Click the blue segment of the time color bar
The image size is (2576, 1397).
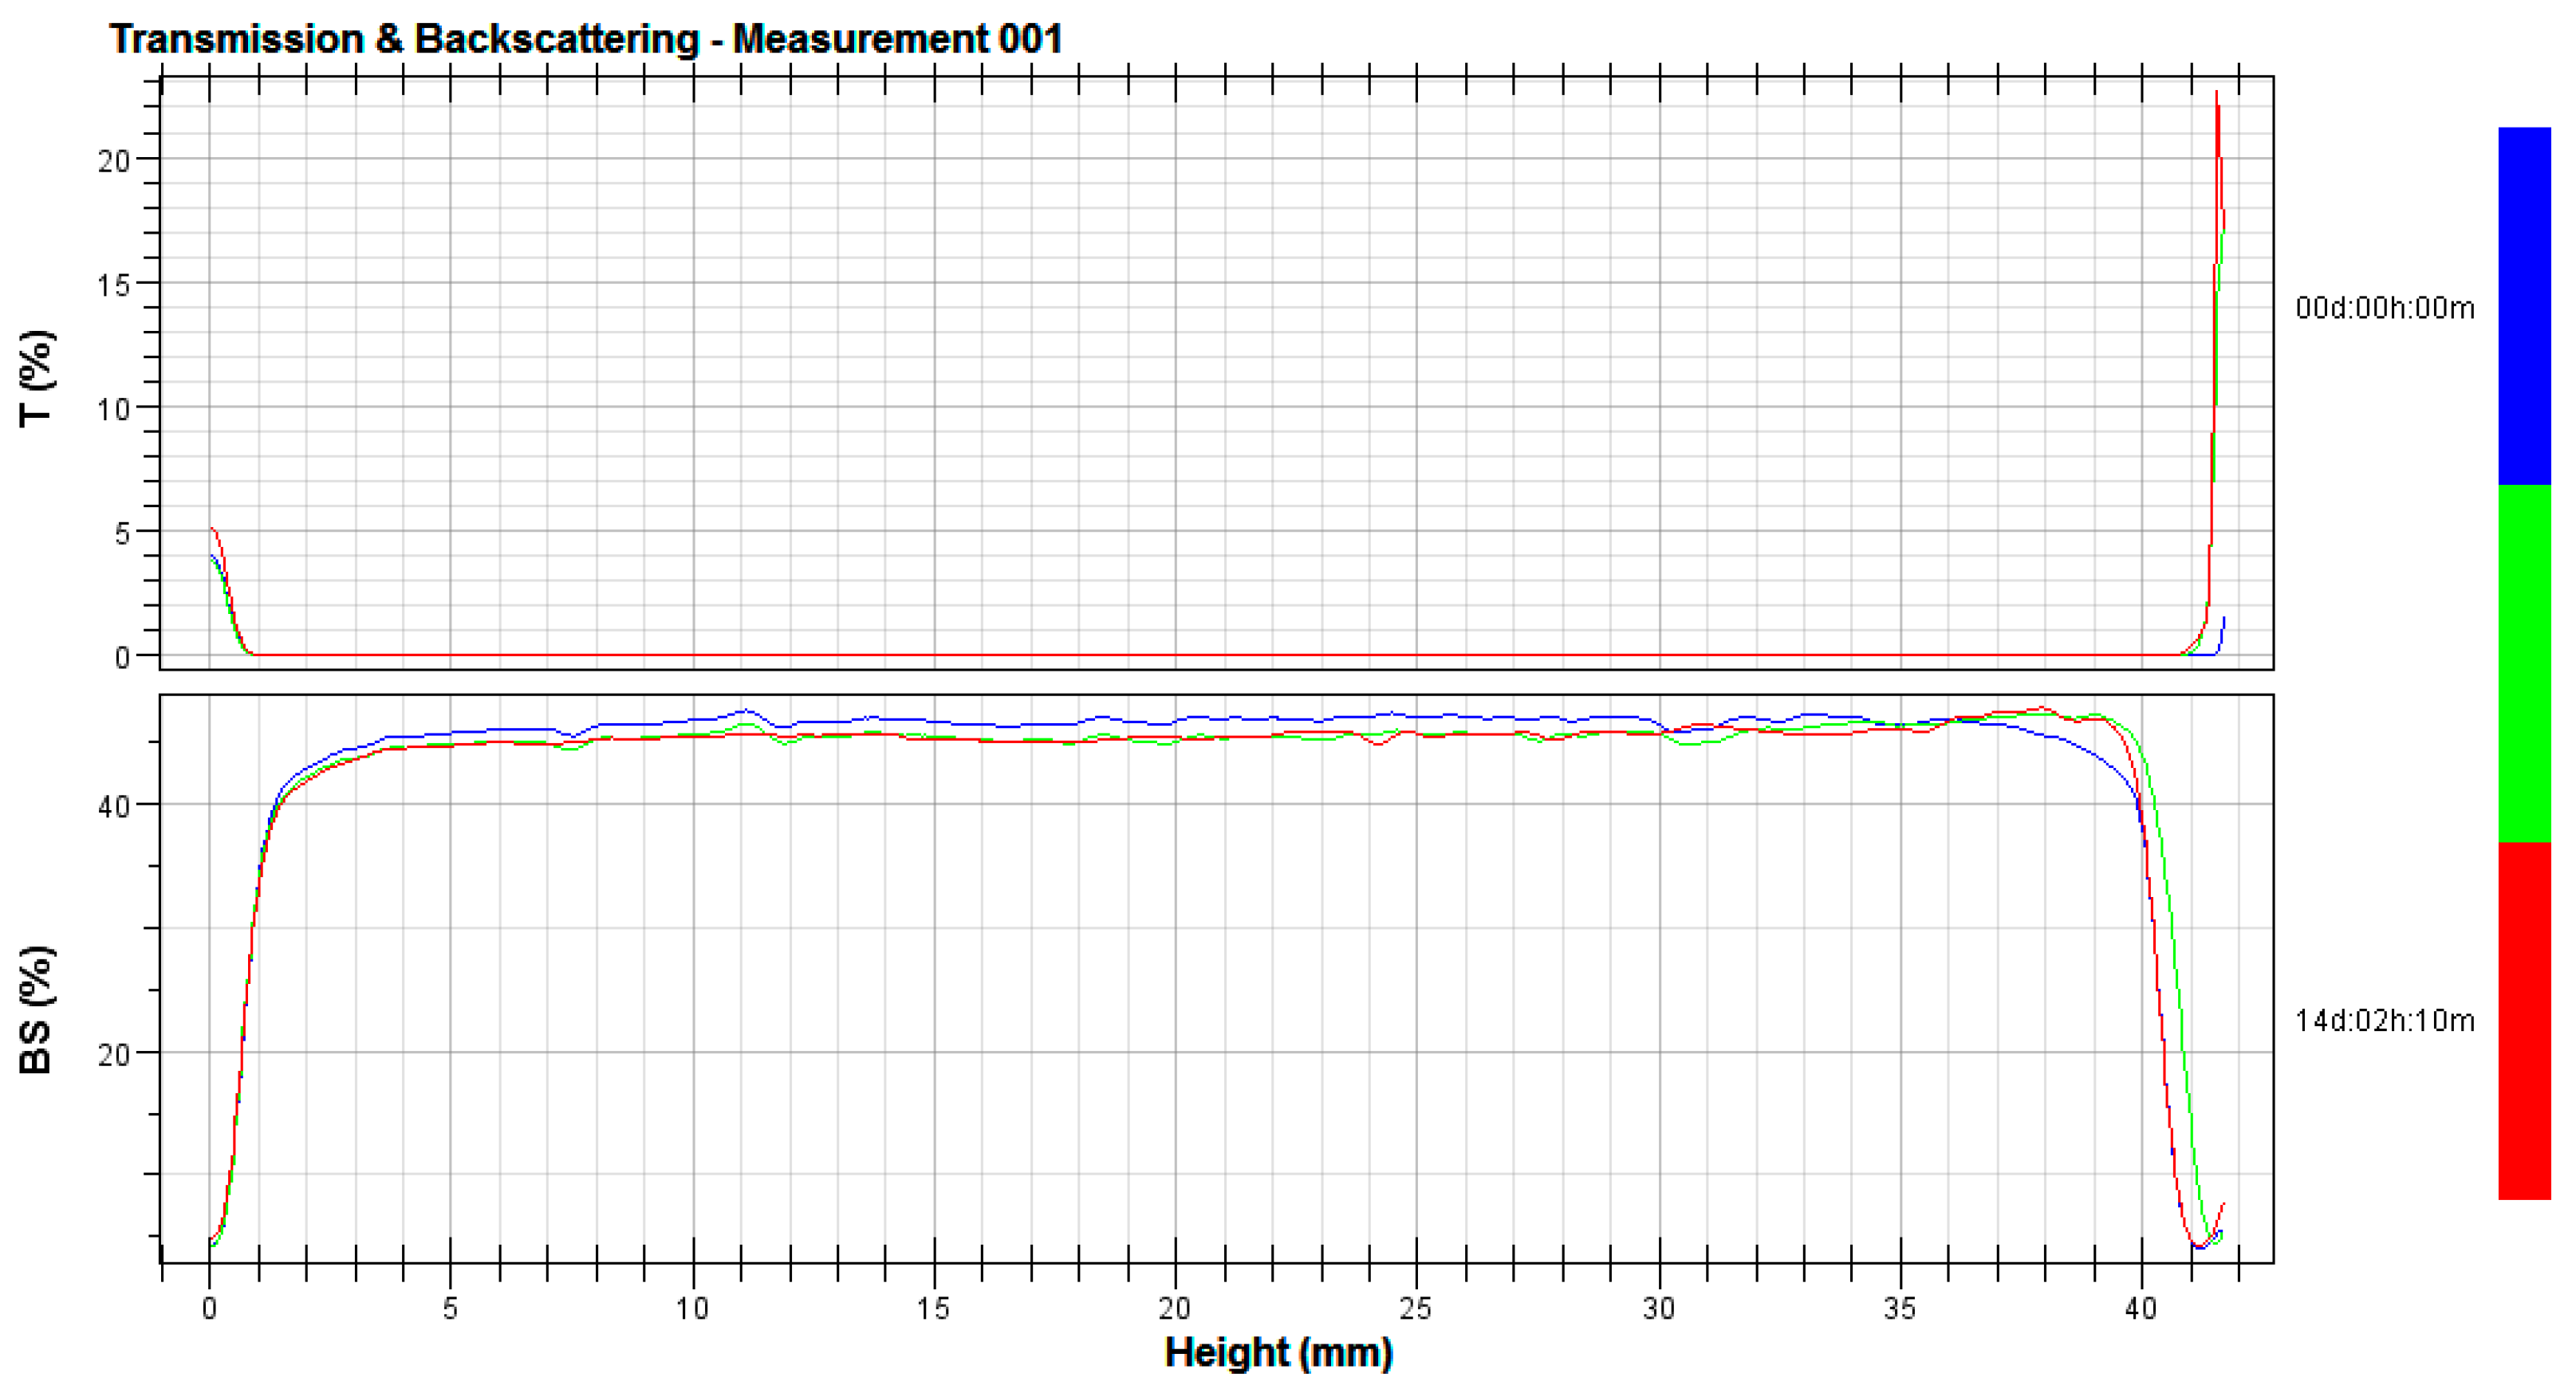(x=2524, y=305)
